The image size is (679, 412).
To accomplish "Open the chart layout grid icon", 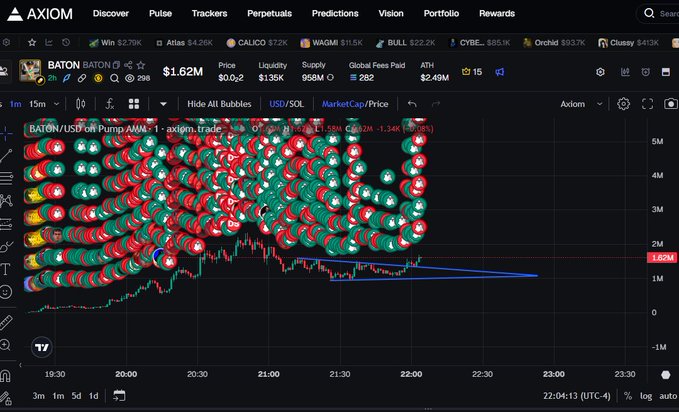I will point(134,104).
